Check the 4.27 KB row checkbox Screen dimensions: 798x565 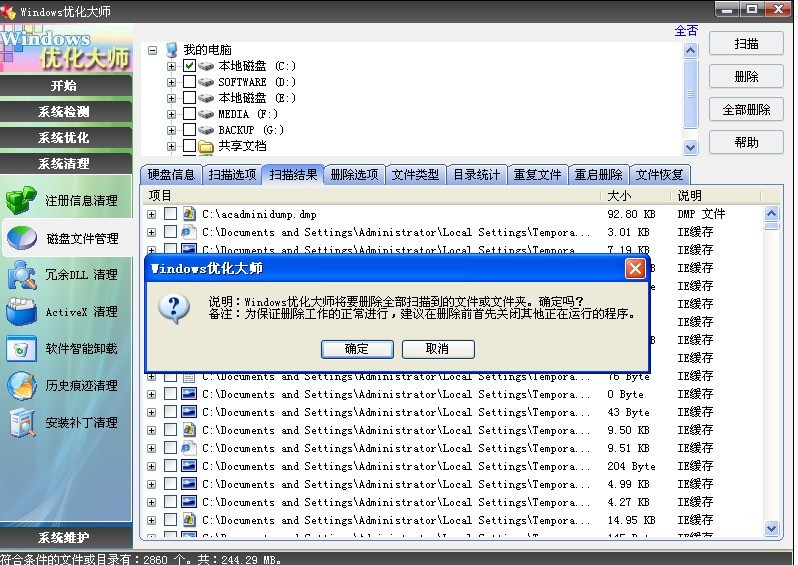pos(170,502)
